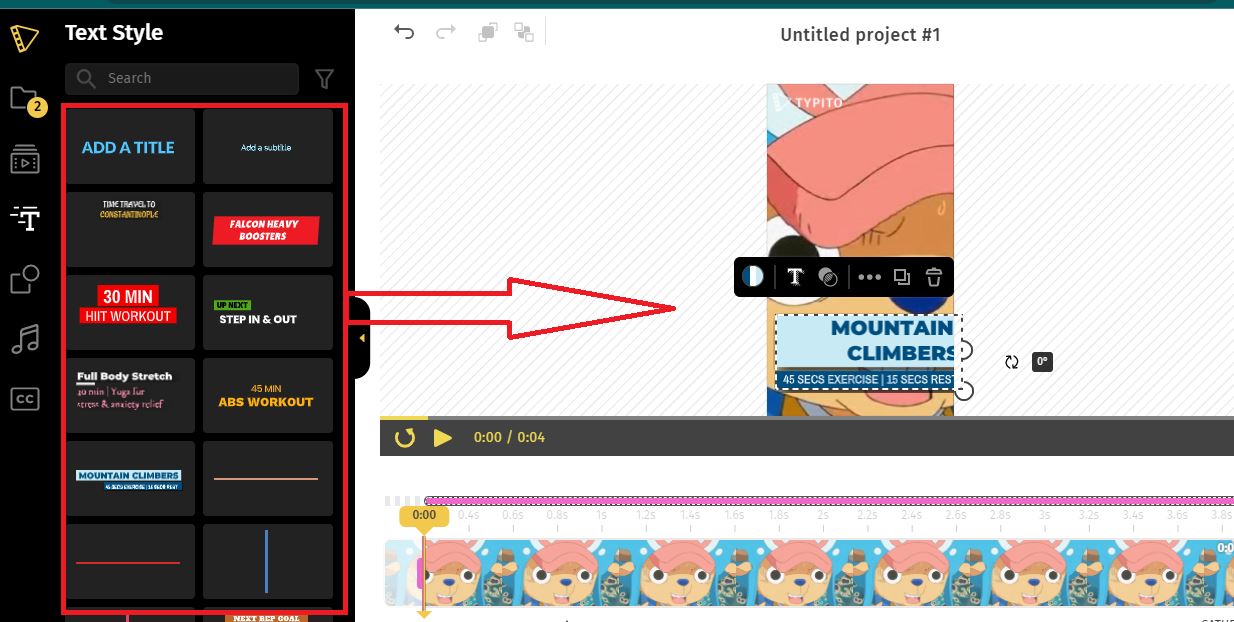The width and height of the screenshot is (1234, 622).
Task: Play the video preview
Action: pyautogui.click(x=443, y=437)
